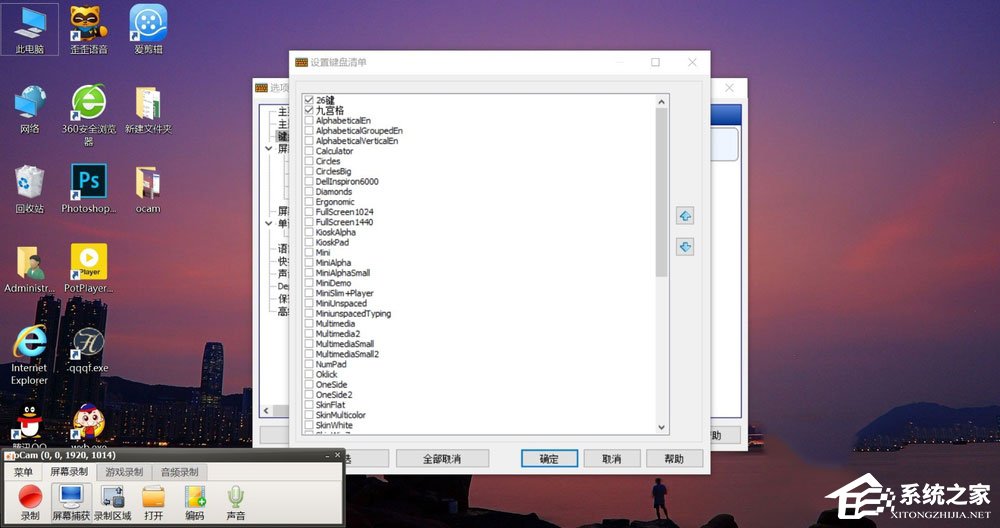
Task: Switch to the 音频录制 tab
Action: click(179, 472)
